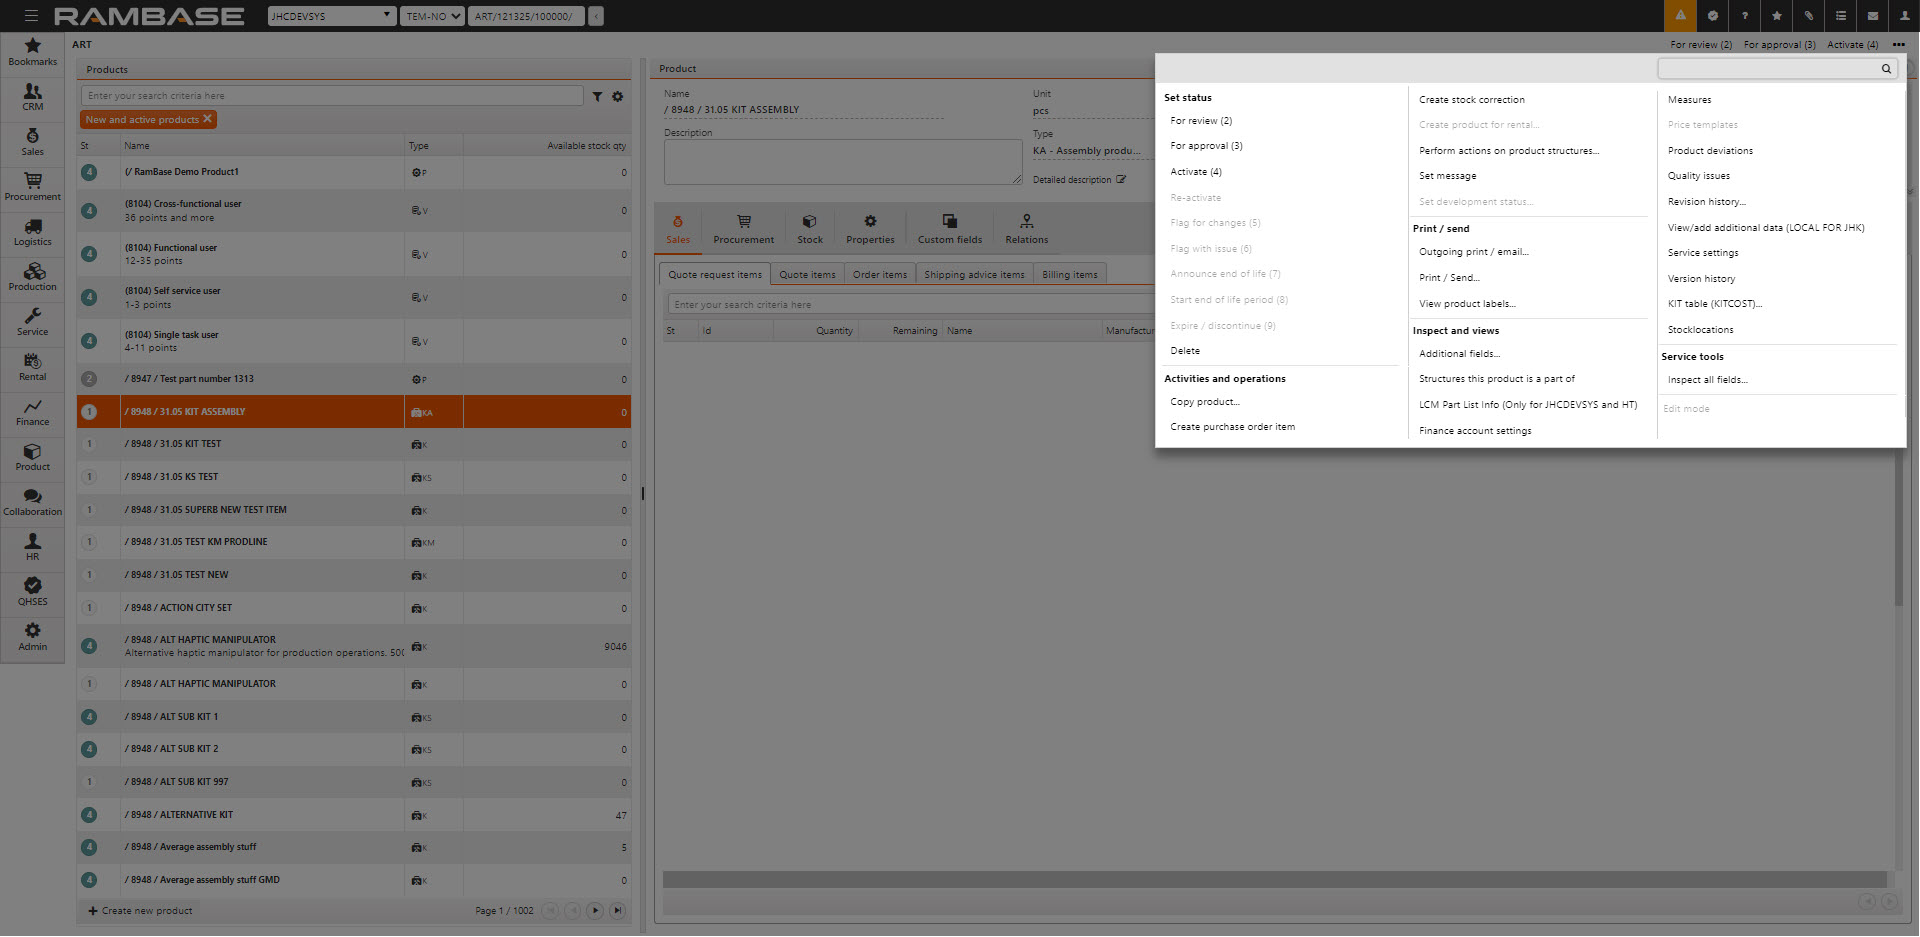
Task: Click the filter funnel icon in Products
Action: click(597, 97)
